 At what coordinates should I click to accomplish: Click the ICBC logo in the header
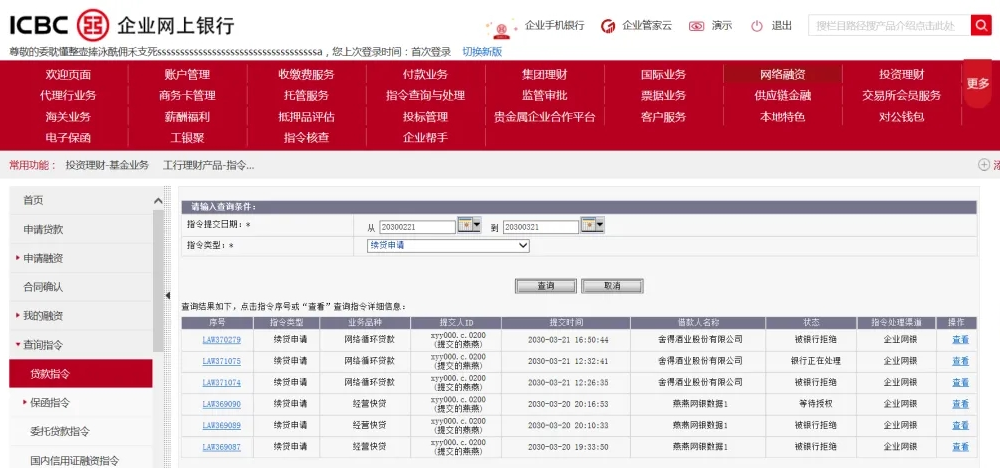(x=60, y=24)
